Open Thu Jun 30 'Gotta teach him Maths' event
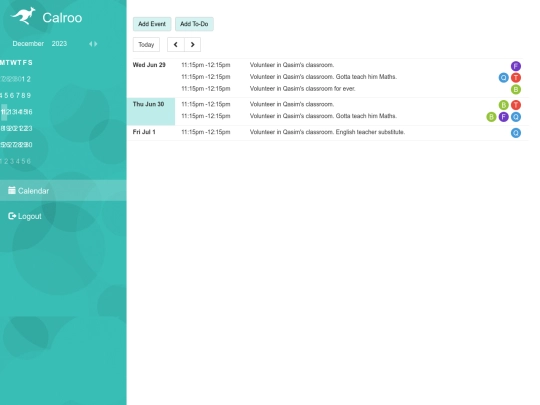This screenshot has height=405, width=540. pyautogui.click(x=323, y=116)
